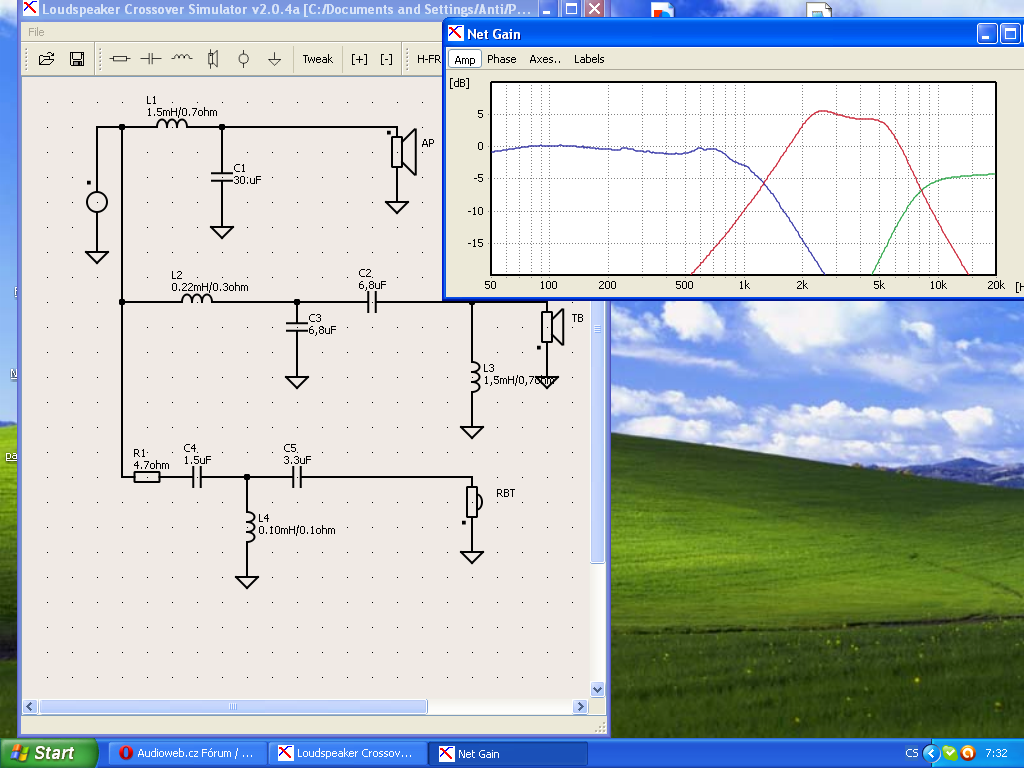Switch to Loudspeaker Crossover taskbar button
Screen dimensions: 1024x768
pos(348,753)
